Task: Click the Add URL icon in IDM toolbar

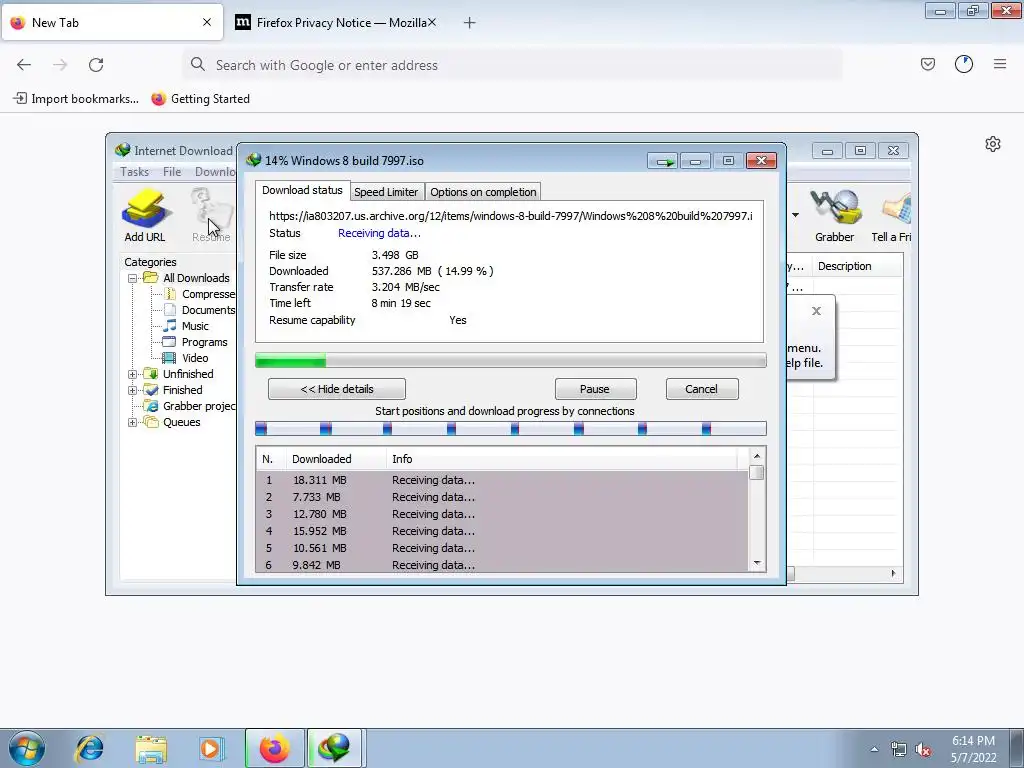Action: [x=144, y=216]
